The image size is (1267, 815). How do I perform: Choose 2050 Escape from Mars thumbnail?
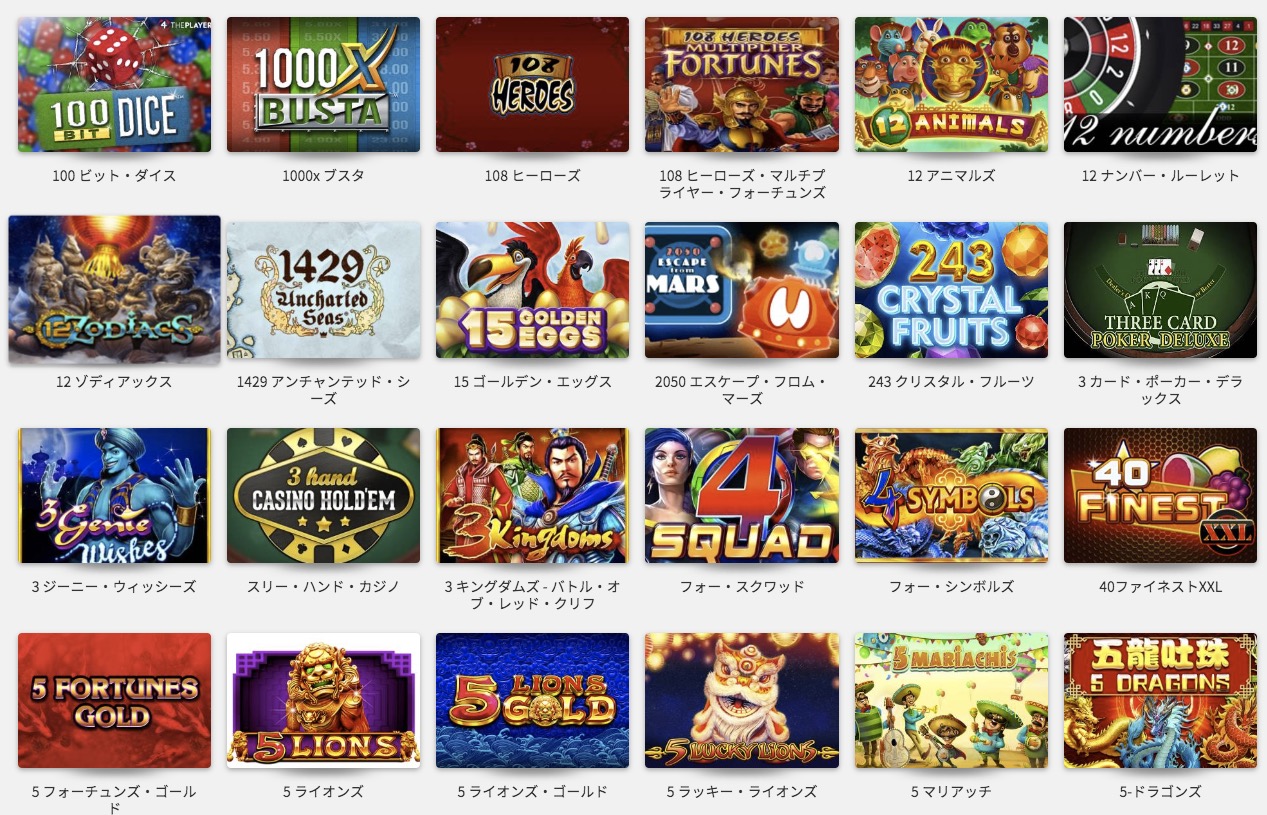pos(742,290)
